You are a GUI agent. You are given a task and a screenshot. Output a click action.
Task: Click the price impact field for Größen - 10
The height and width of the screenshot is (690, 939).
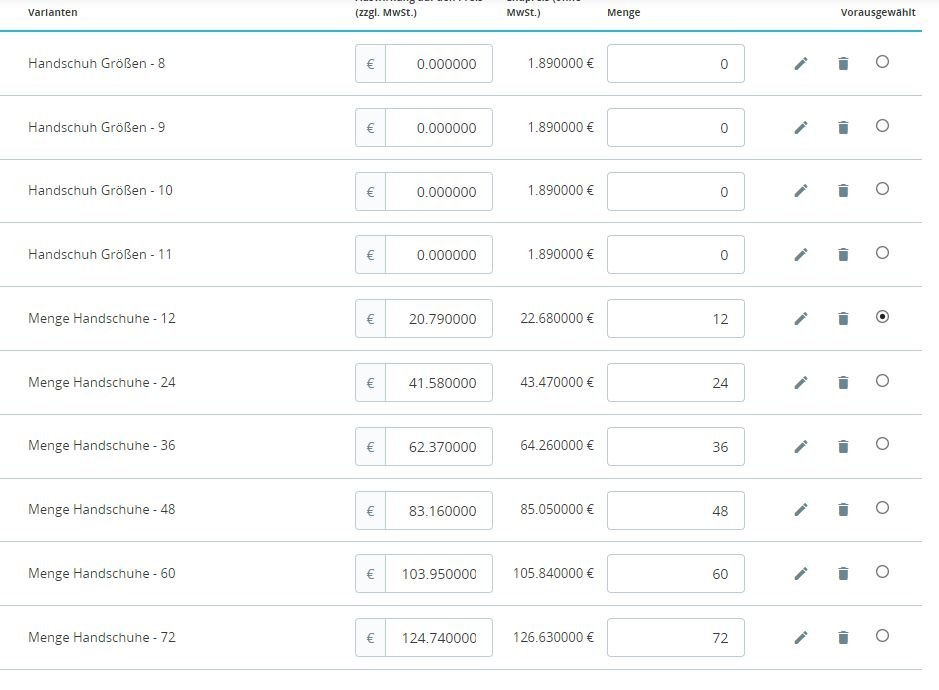438,192
